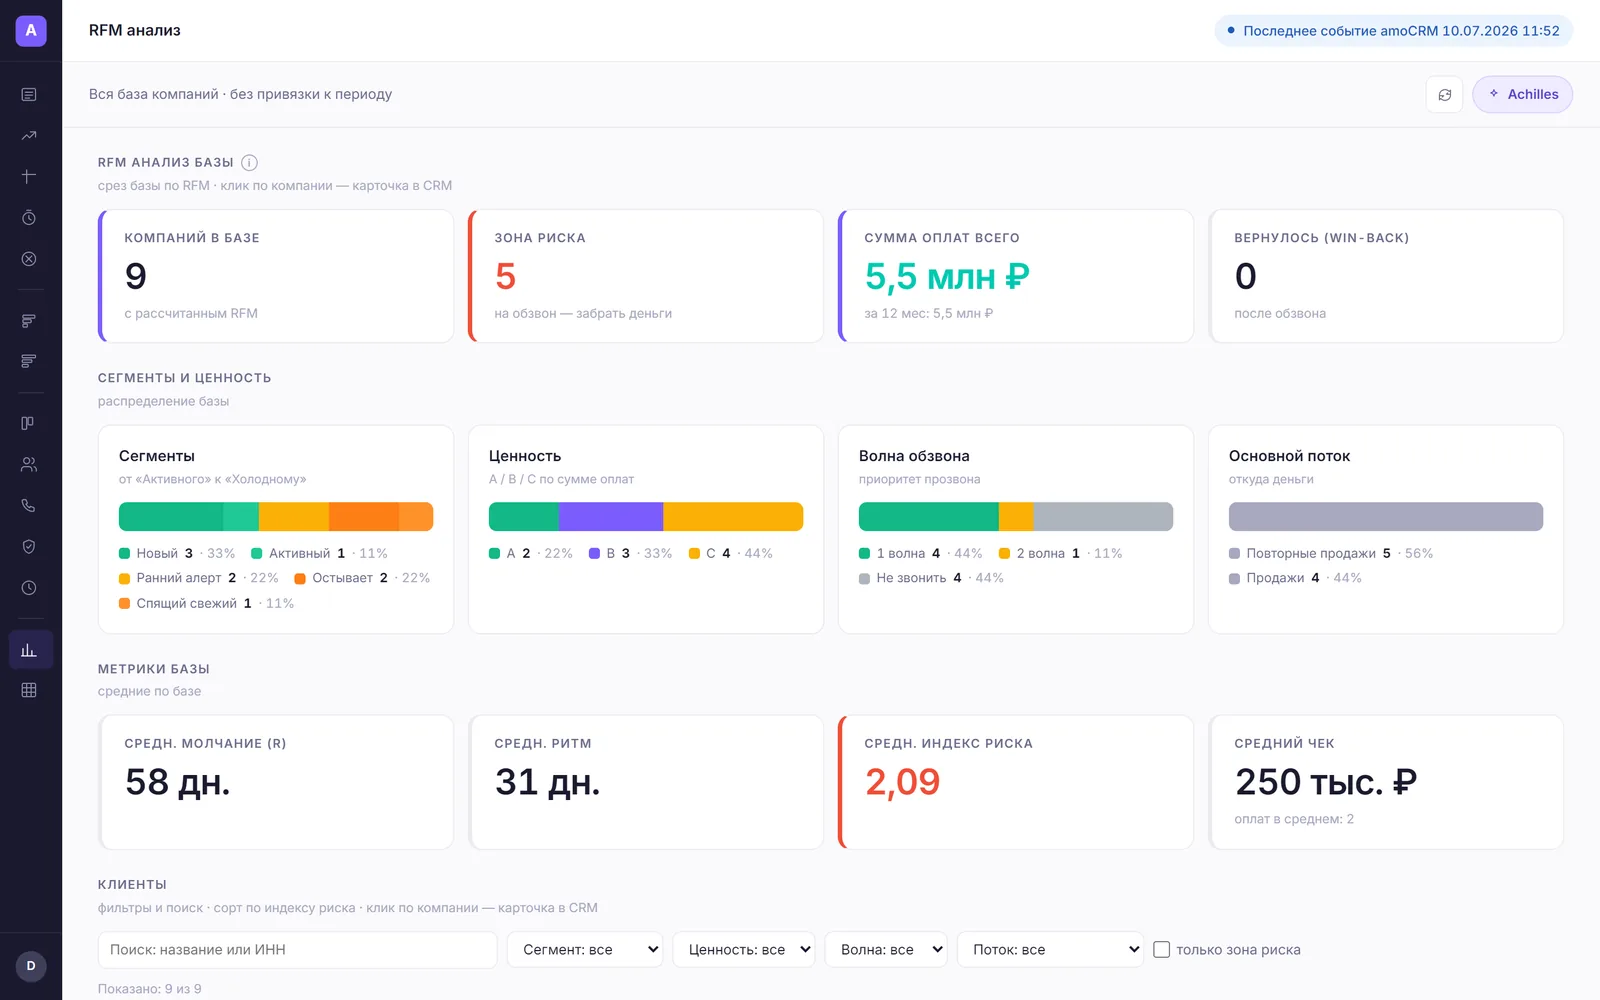
Task: Open the shield check icon in sidebar
Action: pyautogui.click(x=29, y=546)
